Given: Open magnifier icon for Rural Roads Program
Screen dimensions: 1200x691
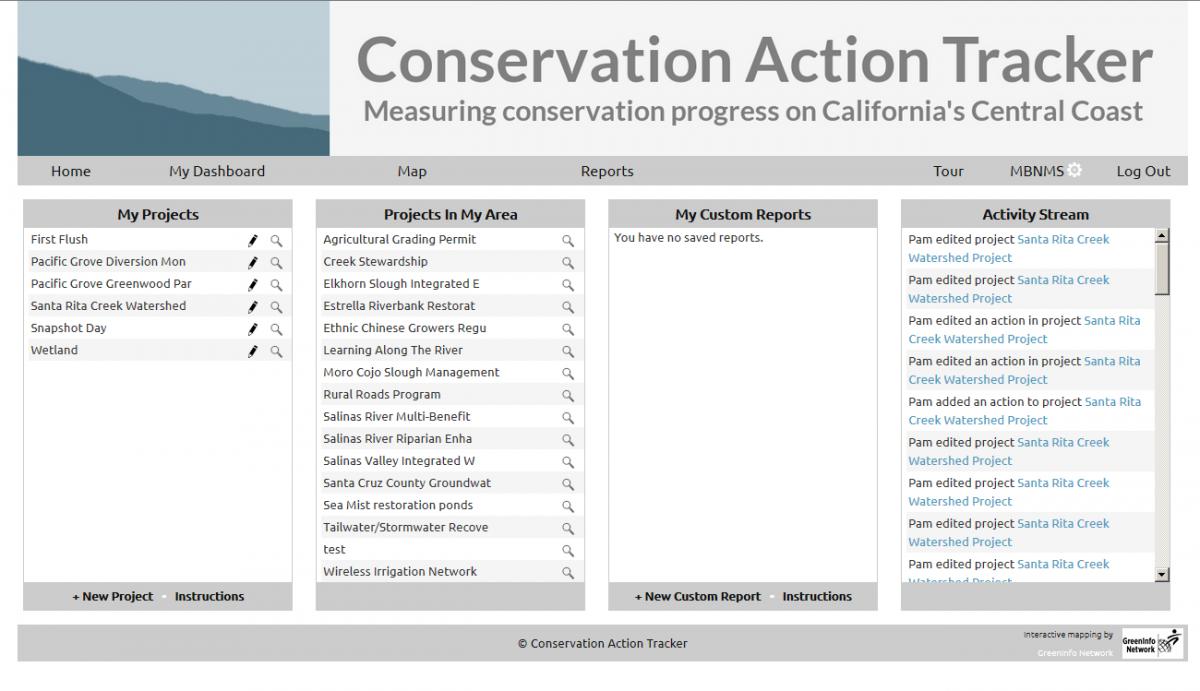Looking at the screenshot, I should (568, 396).
